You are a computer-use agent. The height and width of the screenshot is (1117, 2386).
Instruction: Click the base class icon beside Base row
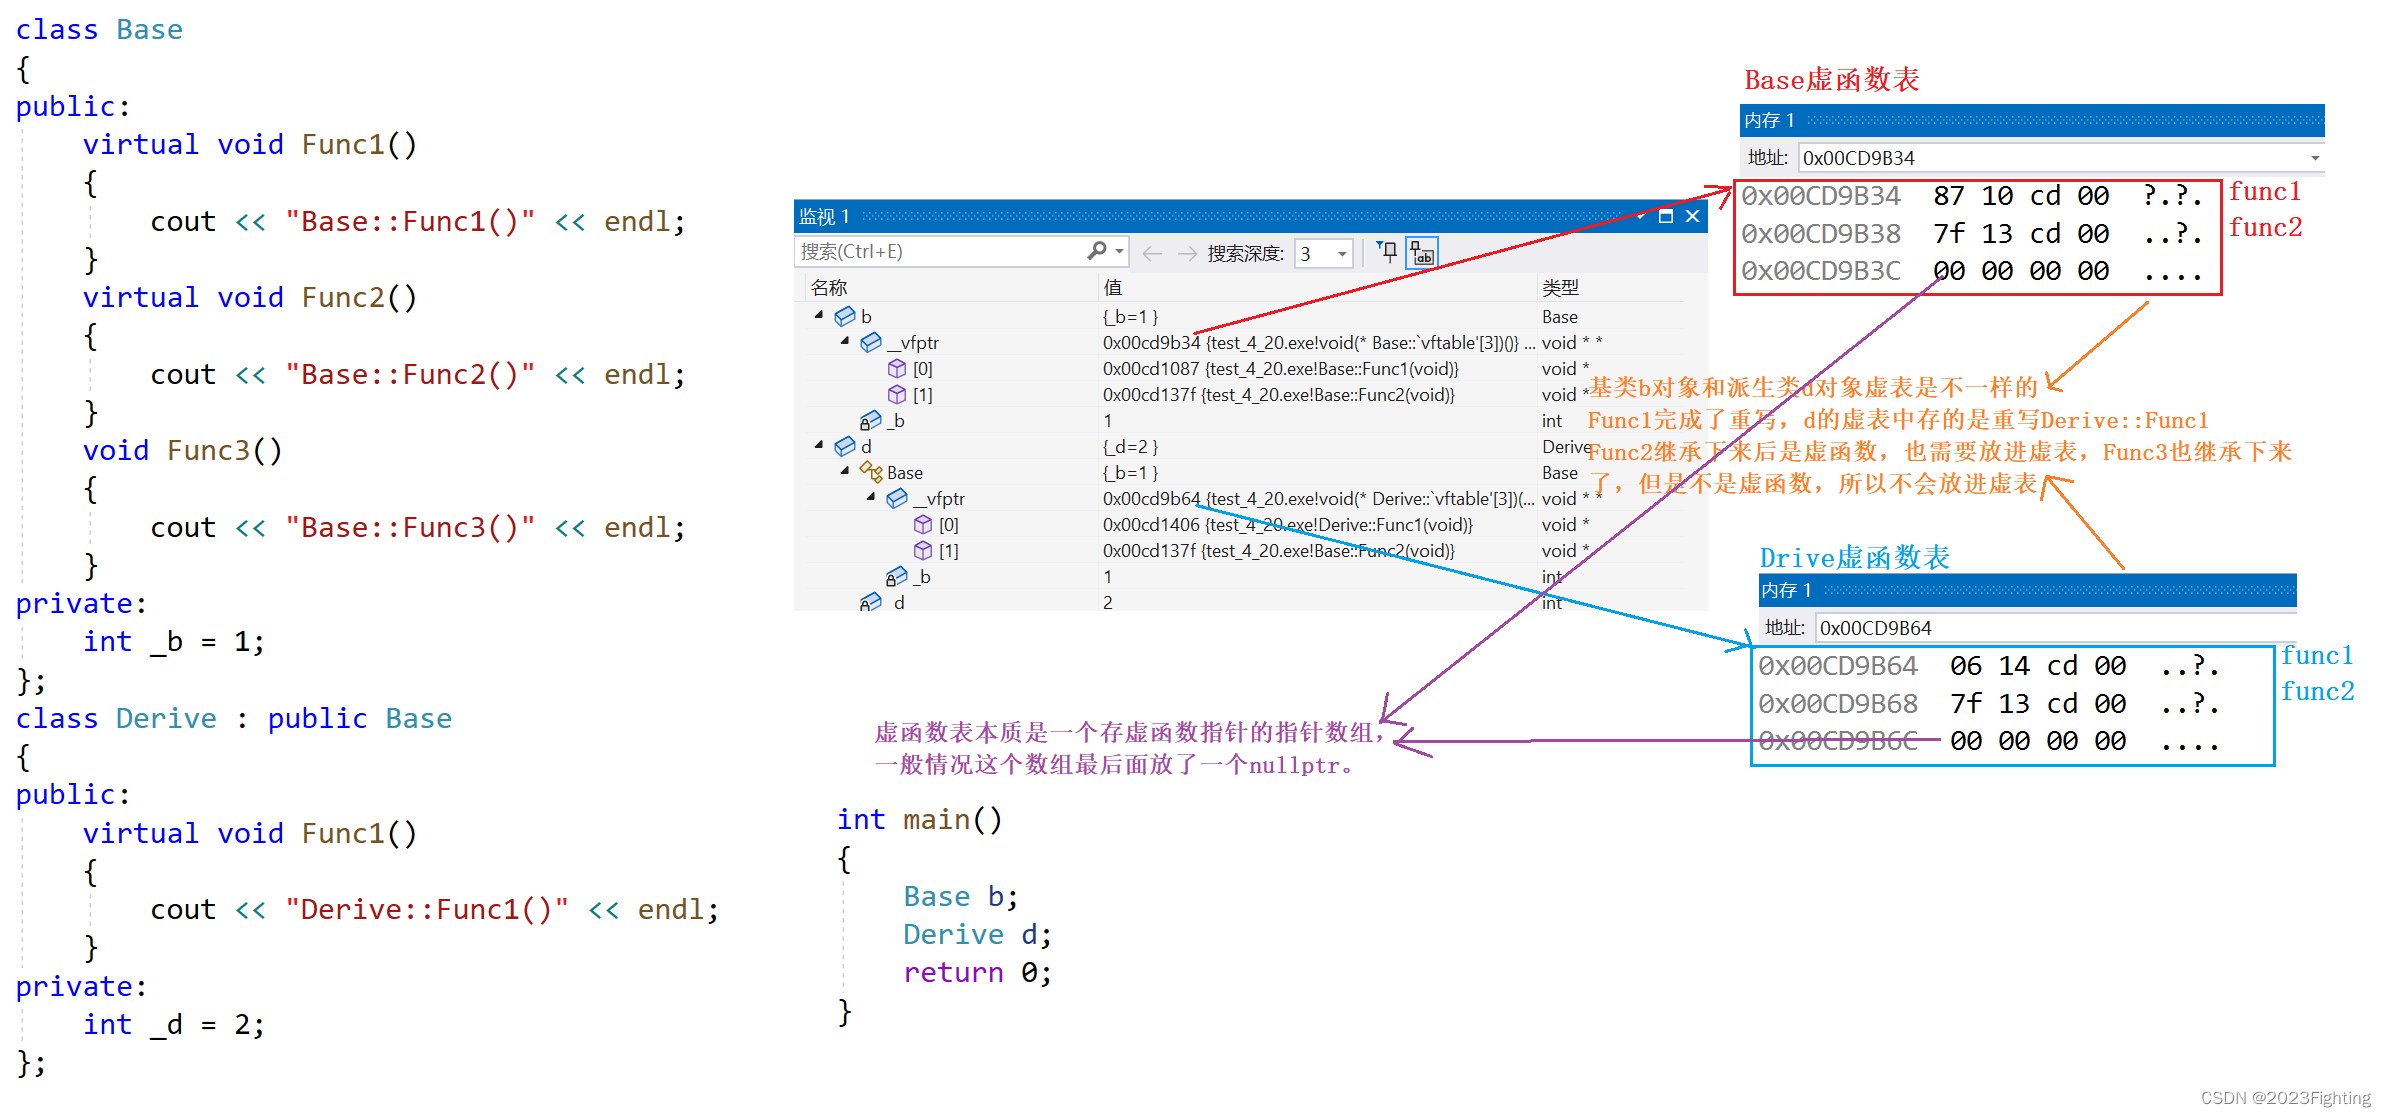pos(871,472)
